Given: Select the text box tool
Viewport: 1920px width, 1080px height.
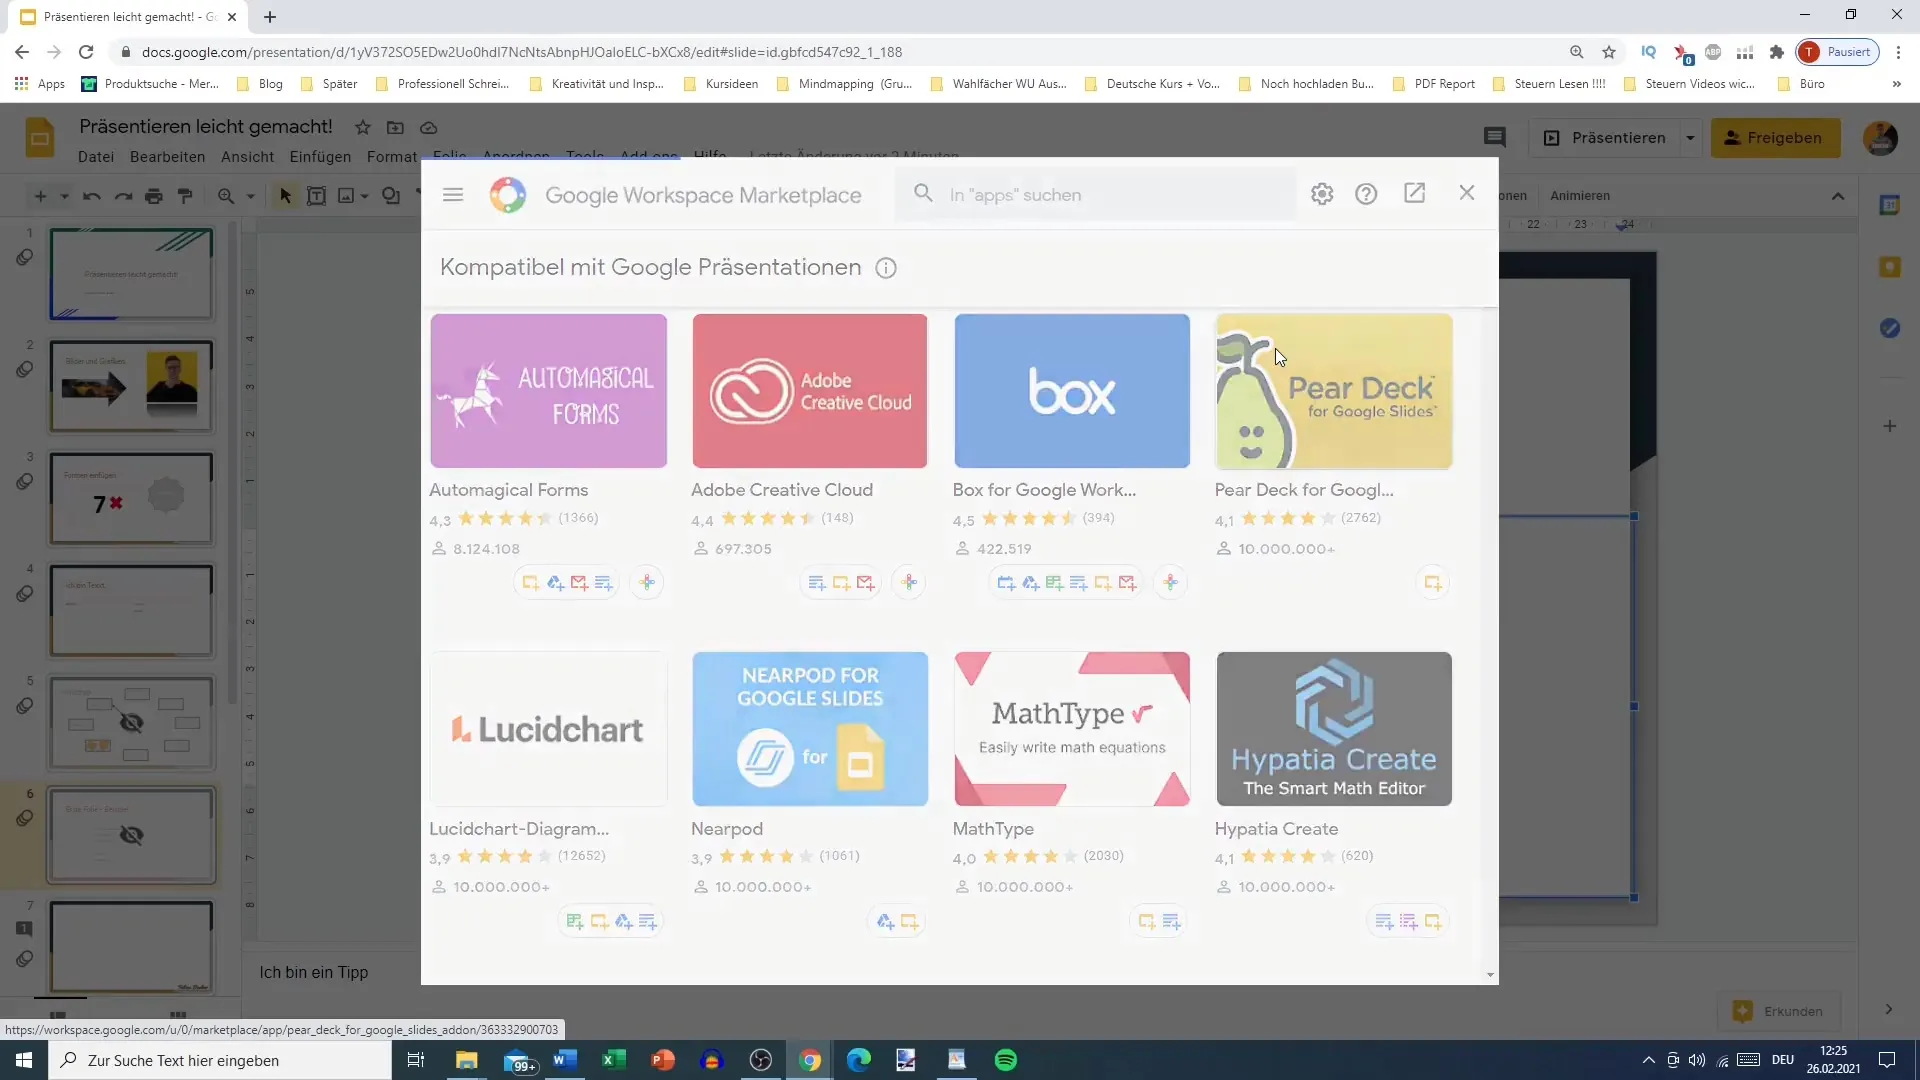Looking at the screenshot, I should pos(316,196).
